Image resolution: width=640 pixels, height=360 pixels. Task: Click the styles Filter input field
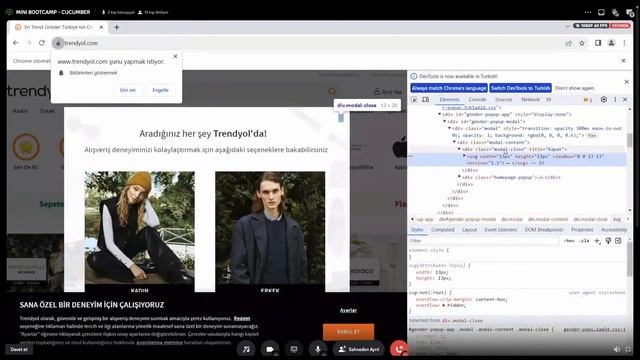[x=484, y=241]
